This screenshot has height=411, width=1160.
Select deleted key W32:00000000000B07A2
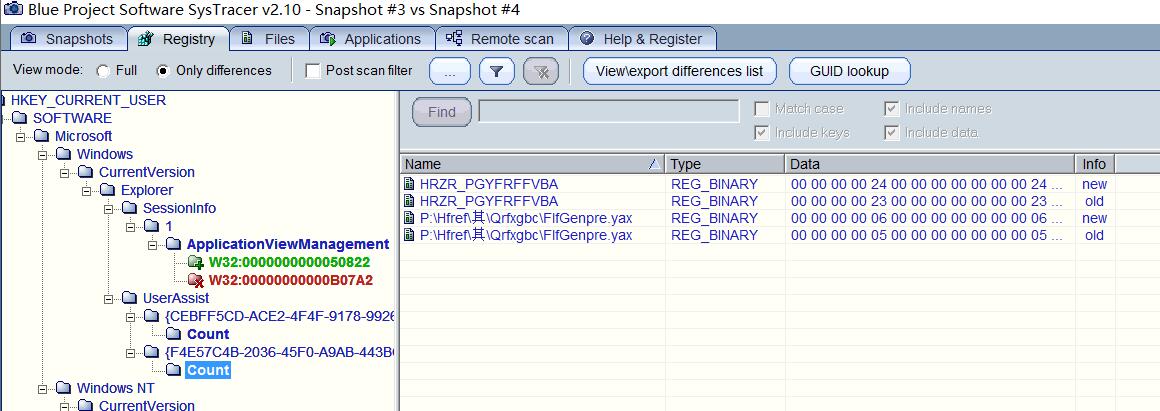(290, 280)
